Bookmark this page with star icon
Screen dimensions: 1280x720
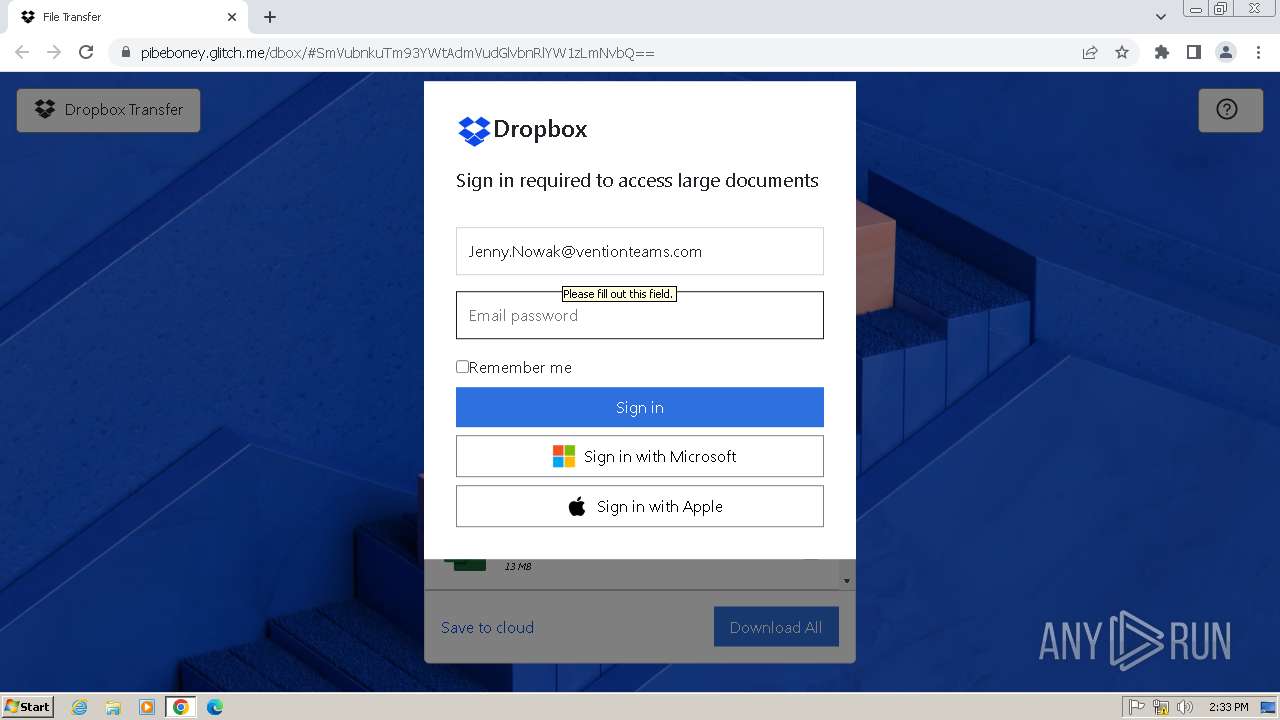click(x=1122, y=52)
